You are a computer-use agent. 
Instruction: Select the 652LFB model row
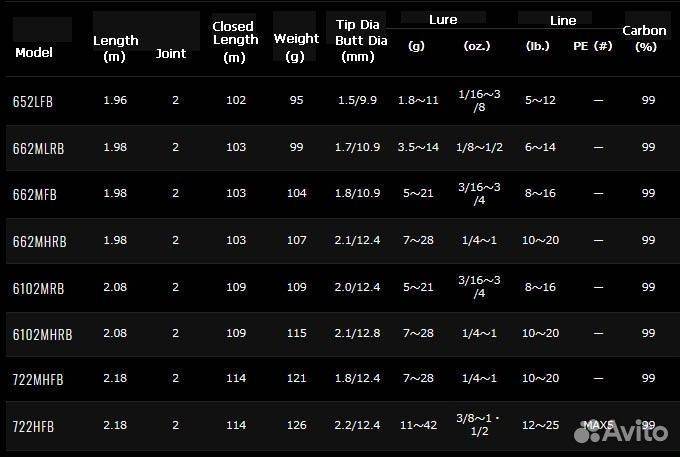click(x=34, y=101)
